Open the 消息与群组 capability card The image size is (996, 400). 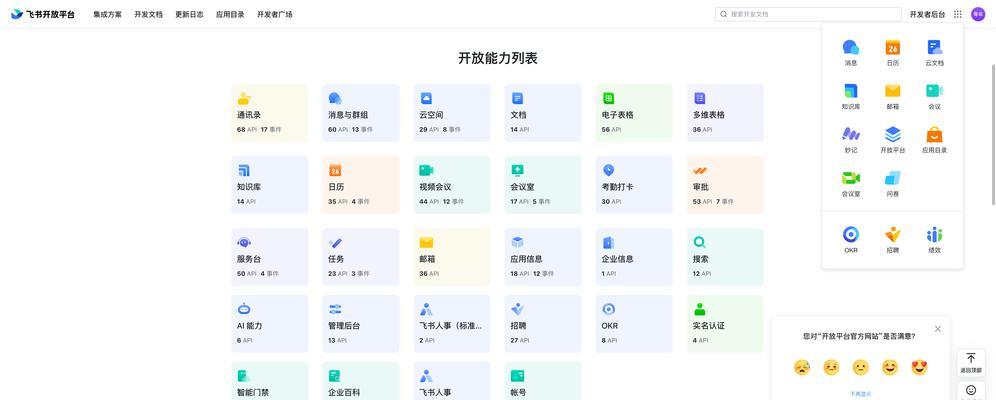pos(361,113)
